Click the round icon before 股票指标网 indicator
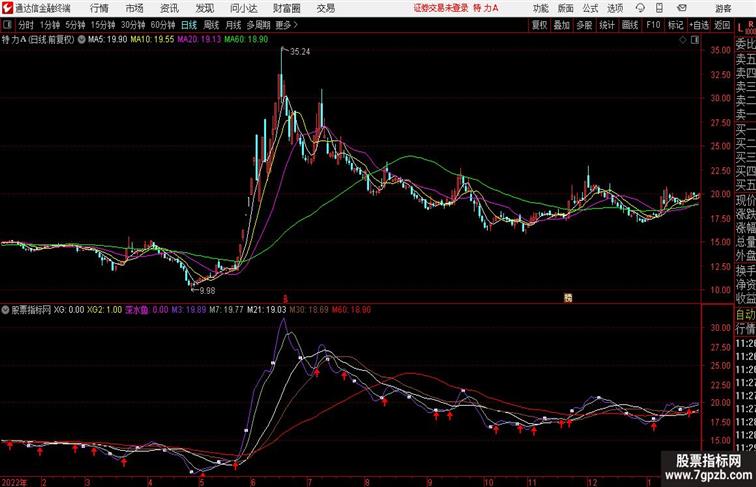This screenshot has height=487, width=756. coord(5,310)
